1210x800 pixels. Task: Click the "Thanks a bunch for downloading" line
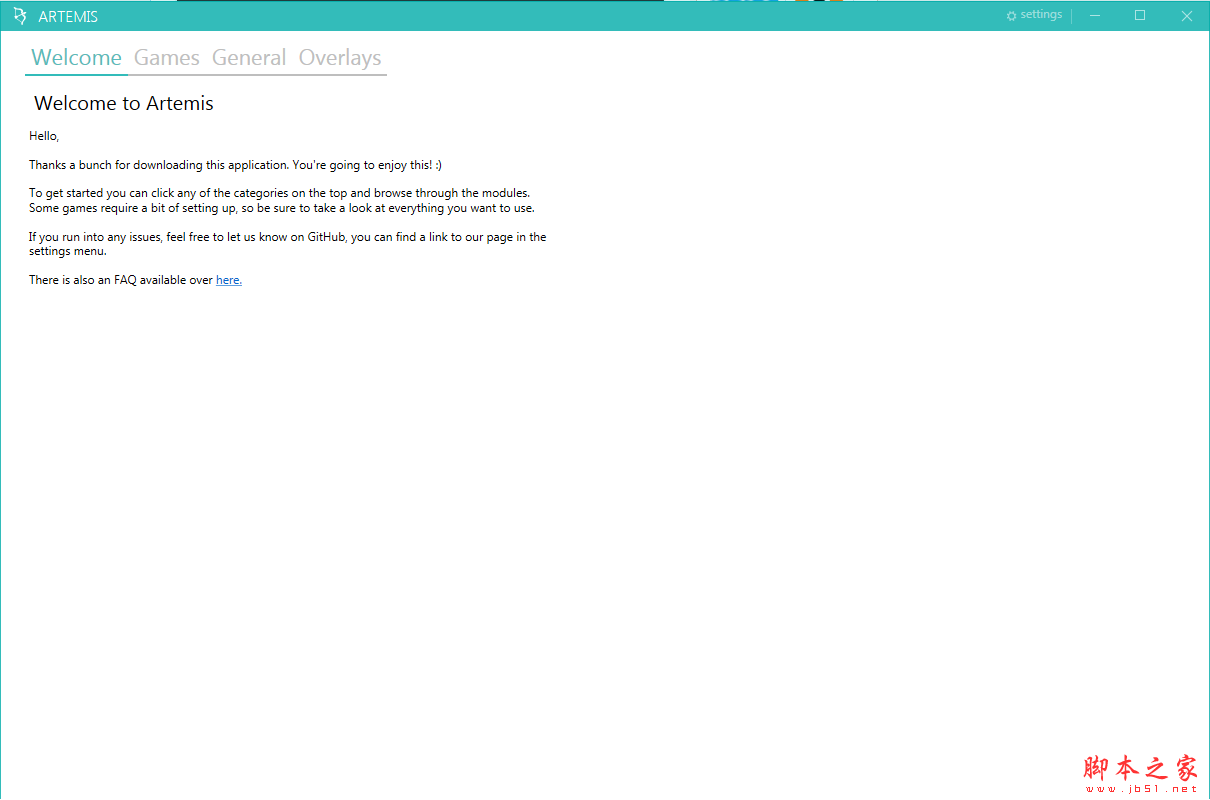[235, 165]
